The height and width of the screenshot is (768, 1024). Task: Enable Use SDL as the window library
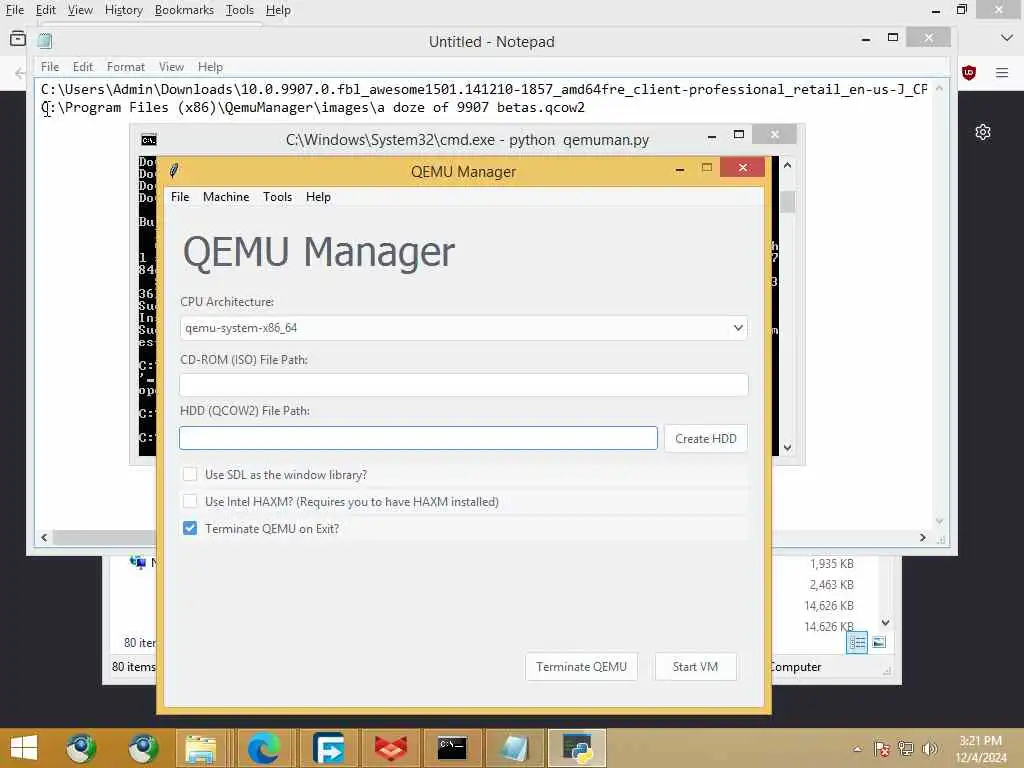click(x=189, y=474)
